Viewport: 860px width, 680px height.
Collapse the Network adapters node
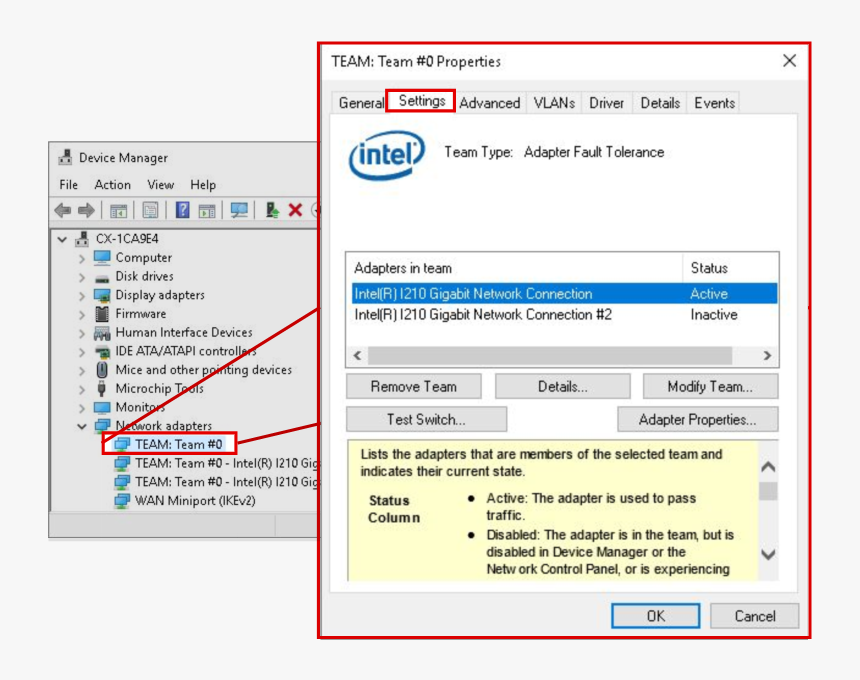[x=82, y=426]
